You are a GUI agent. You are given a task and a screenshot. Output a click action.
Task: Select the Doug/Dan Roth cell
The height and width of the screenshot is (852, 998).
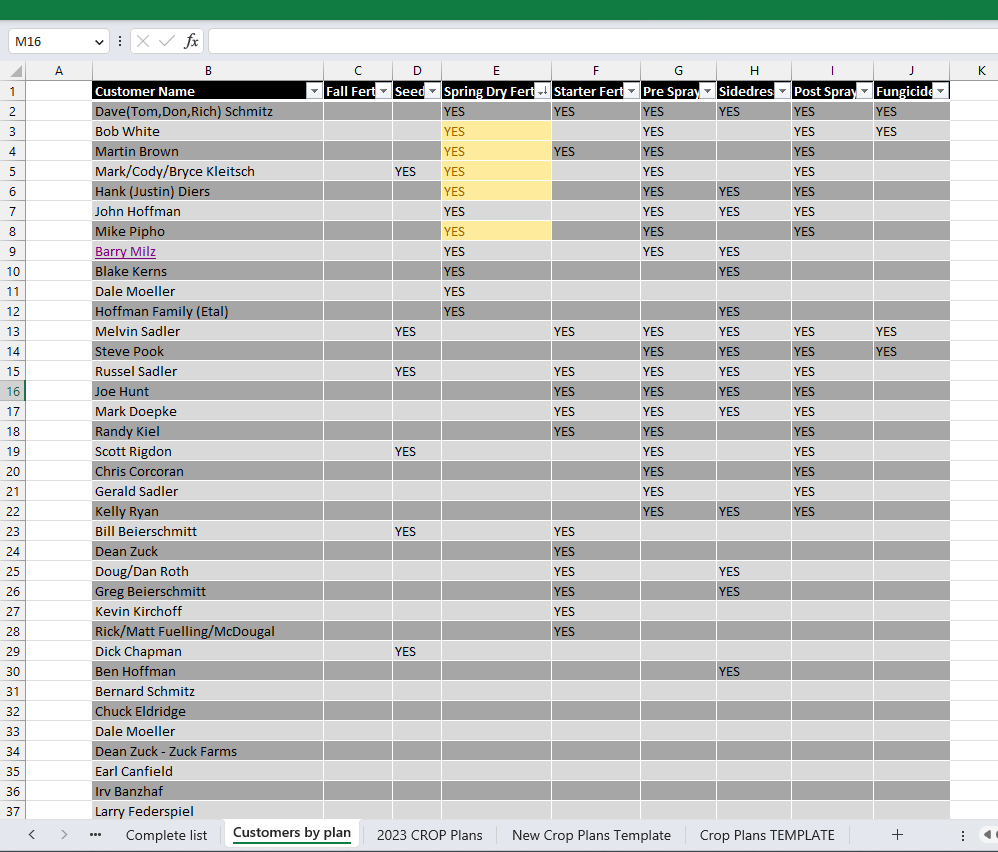coord(208,571)
